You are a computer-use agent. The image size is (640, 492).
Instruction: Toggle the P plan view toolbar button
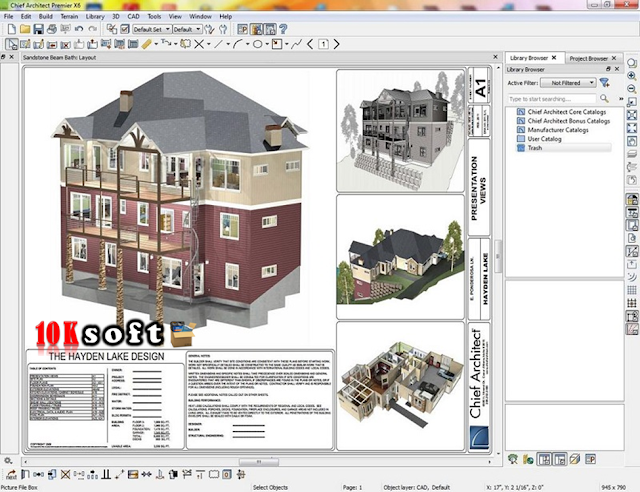coord(243,29)
